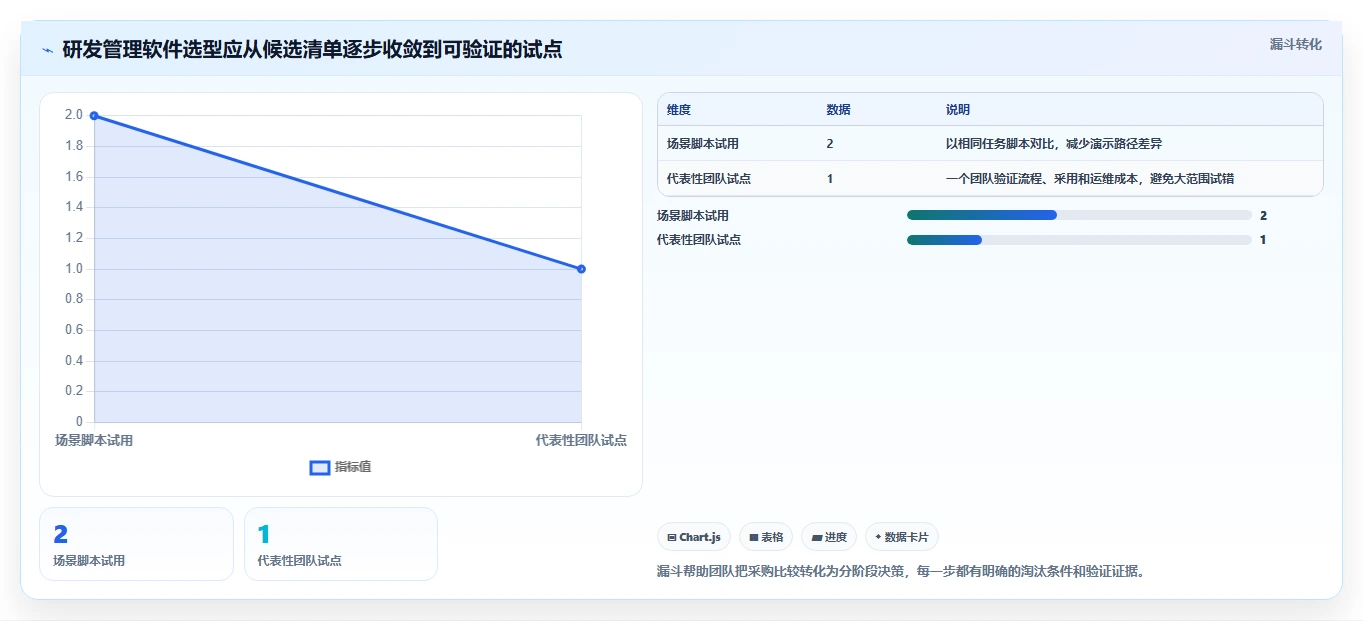Select the 场景脚本试用 table row cell
The height and width of the screenshot is (621, 1363).
click(703, 144)
